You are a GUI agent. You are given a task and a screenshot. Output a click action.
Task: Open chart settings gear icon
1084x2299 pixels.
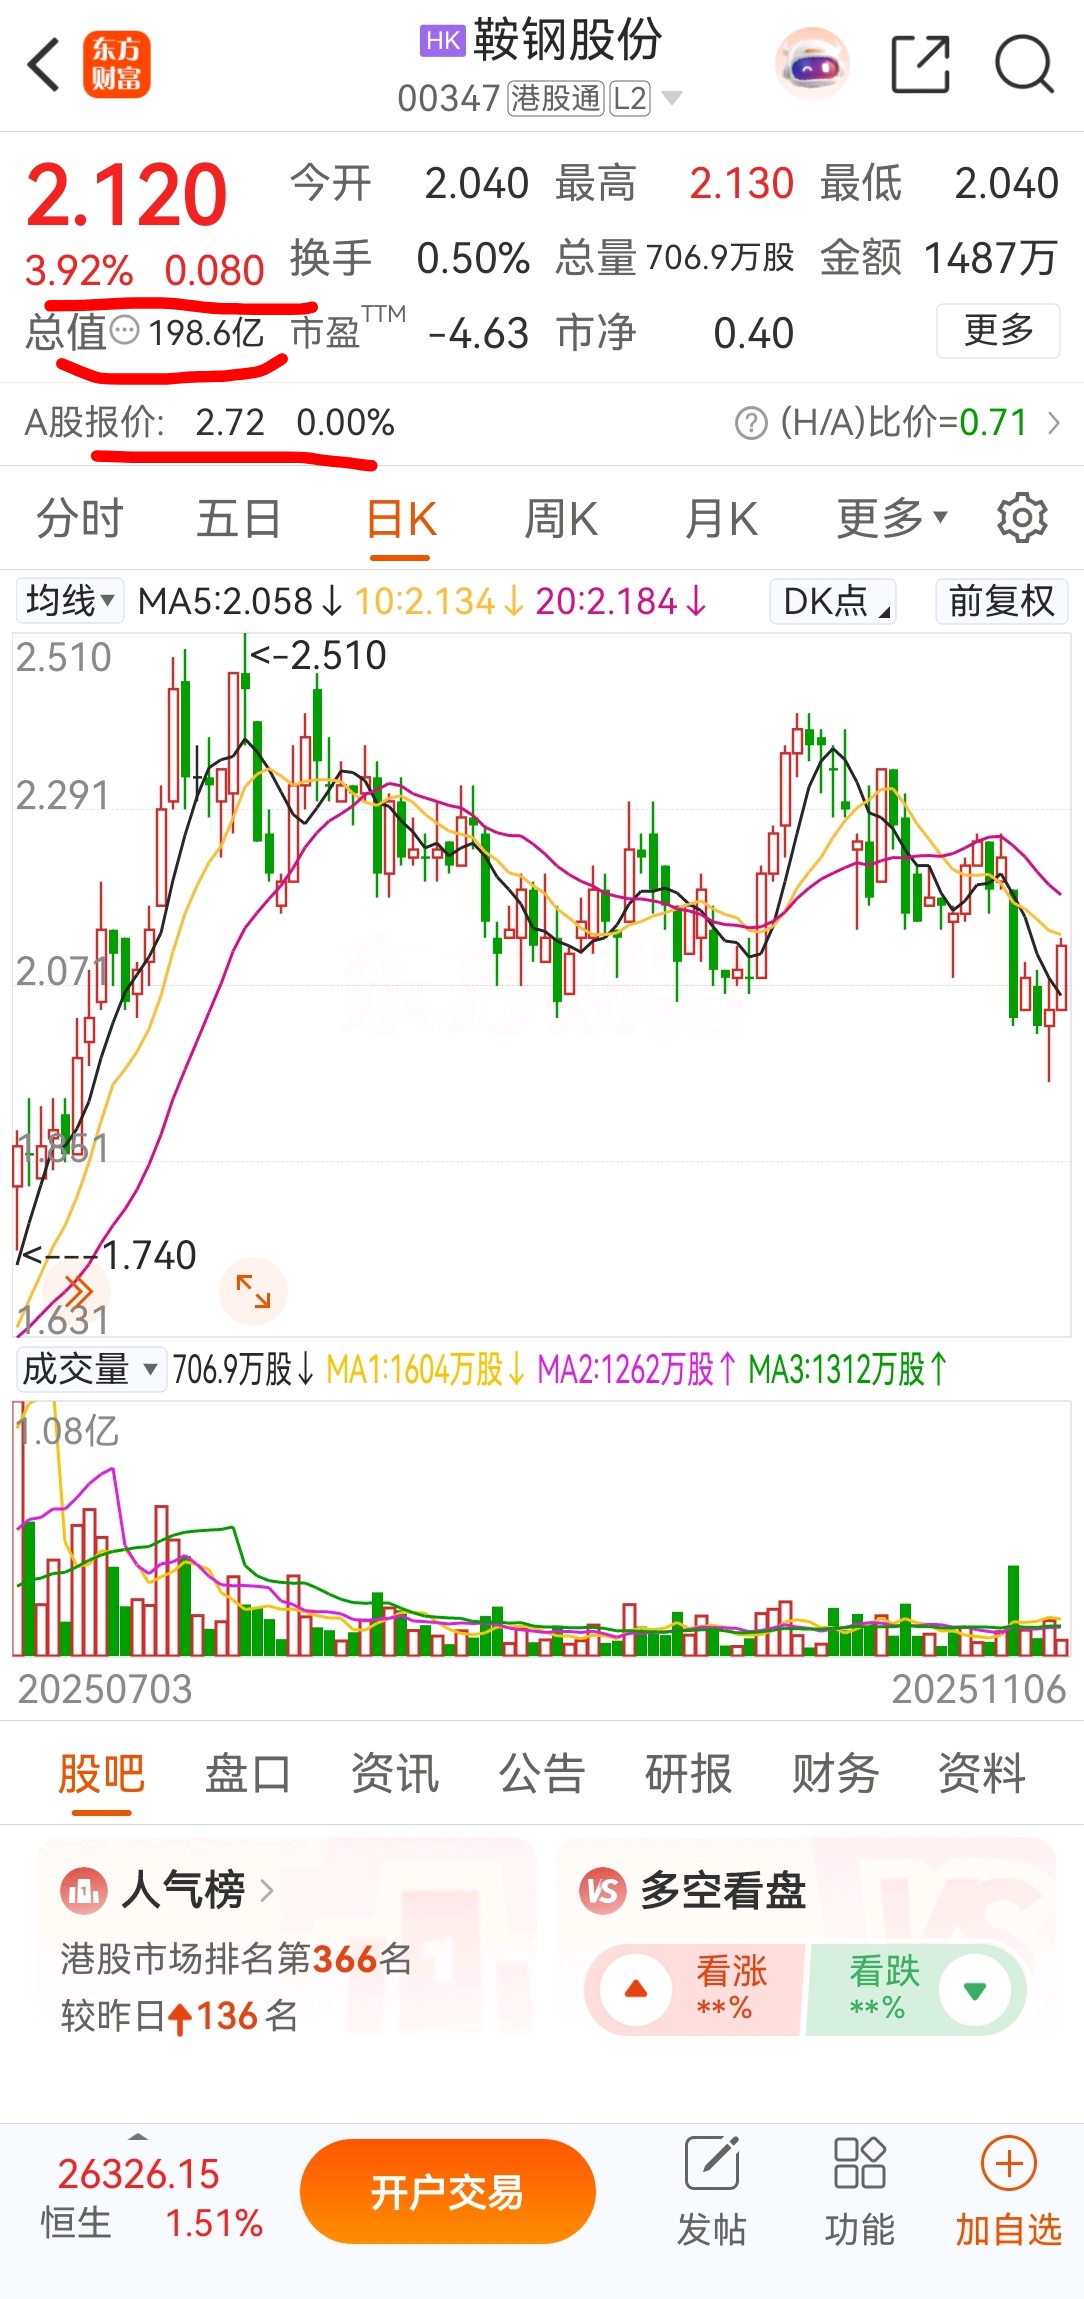point(1022,518)
